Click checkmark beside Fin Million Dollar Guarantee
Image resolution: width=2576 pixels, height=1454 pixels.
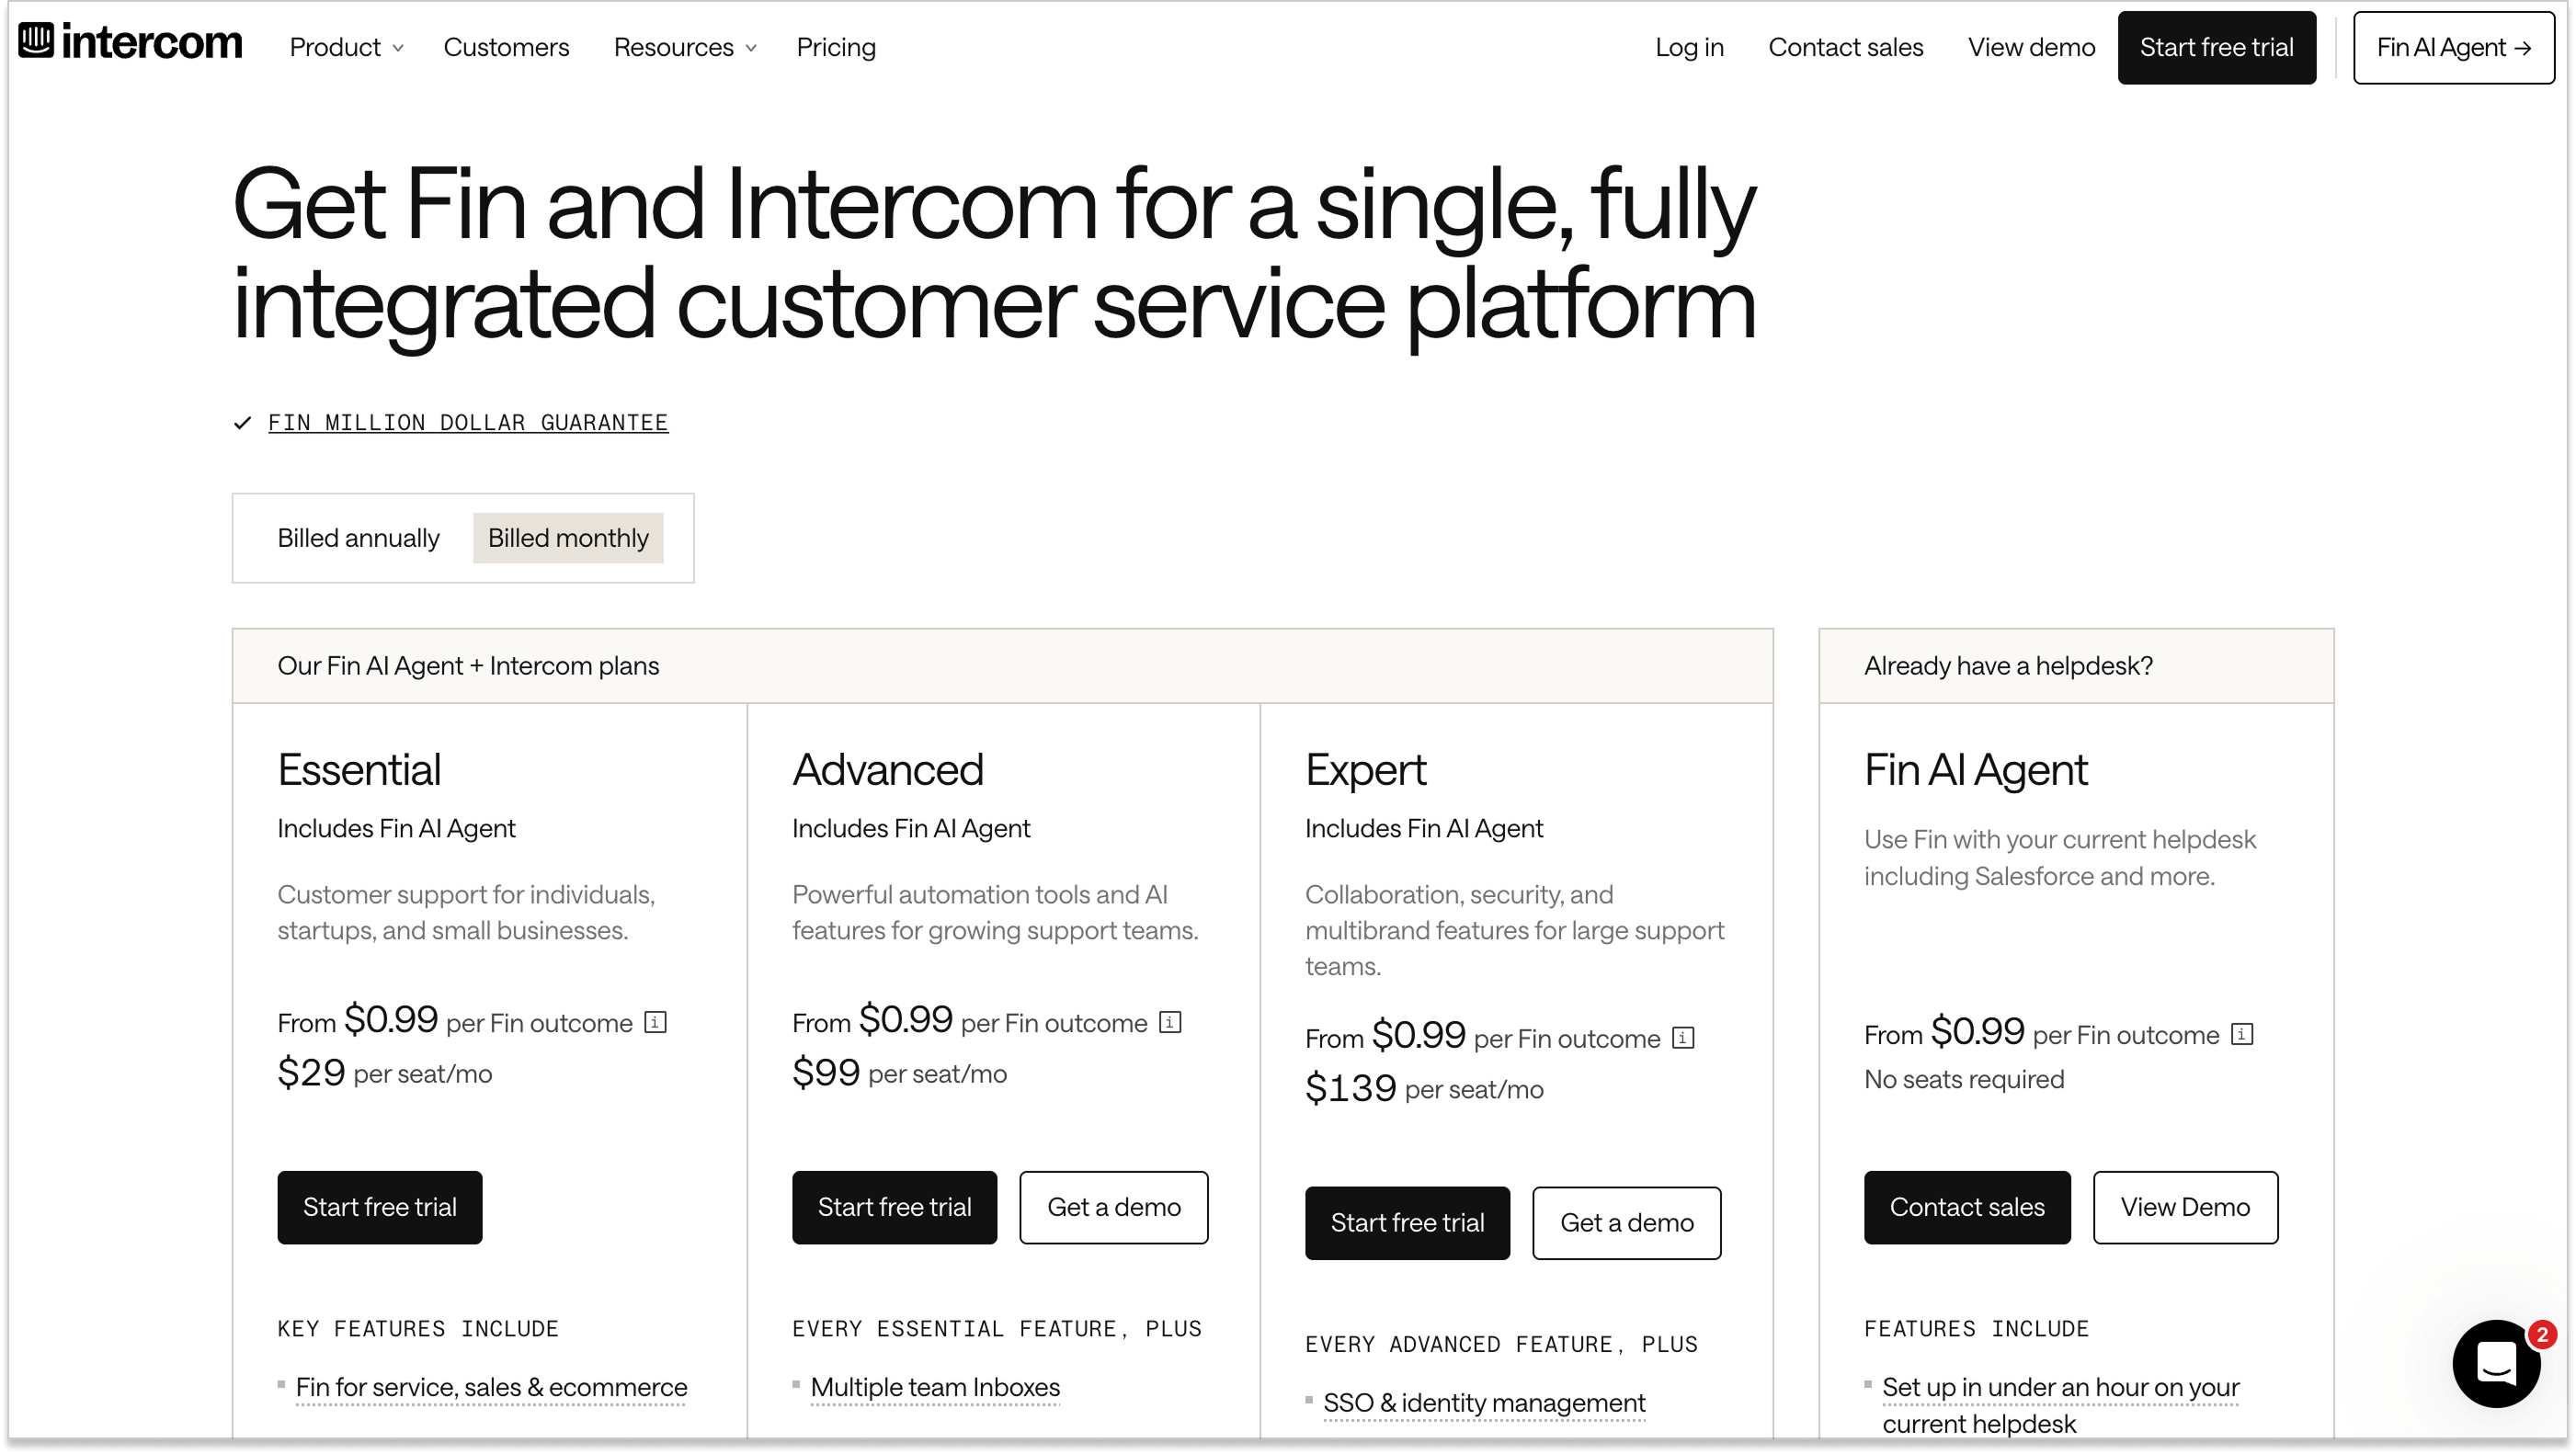(242, 423)
